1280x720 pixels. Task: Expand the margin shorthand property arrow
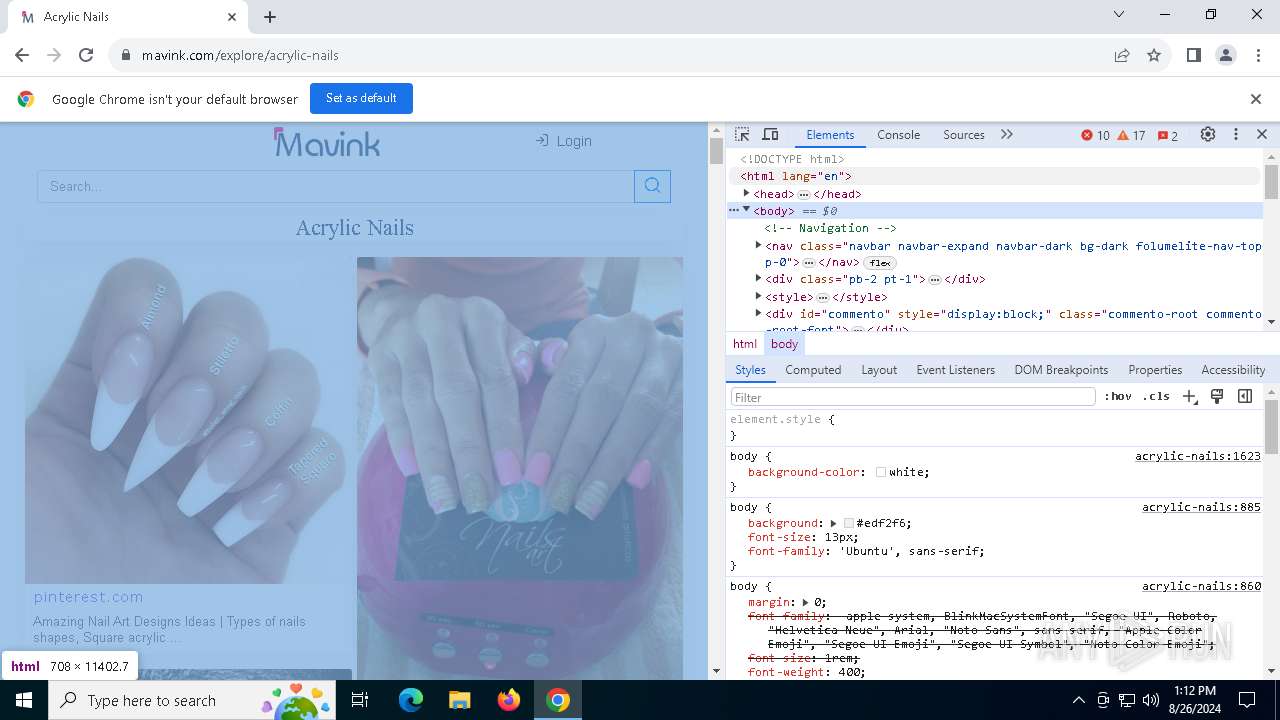coord(805,602)
